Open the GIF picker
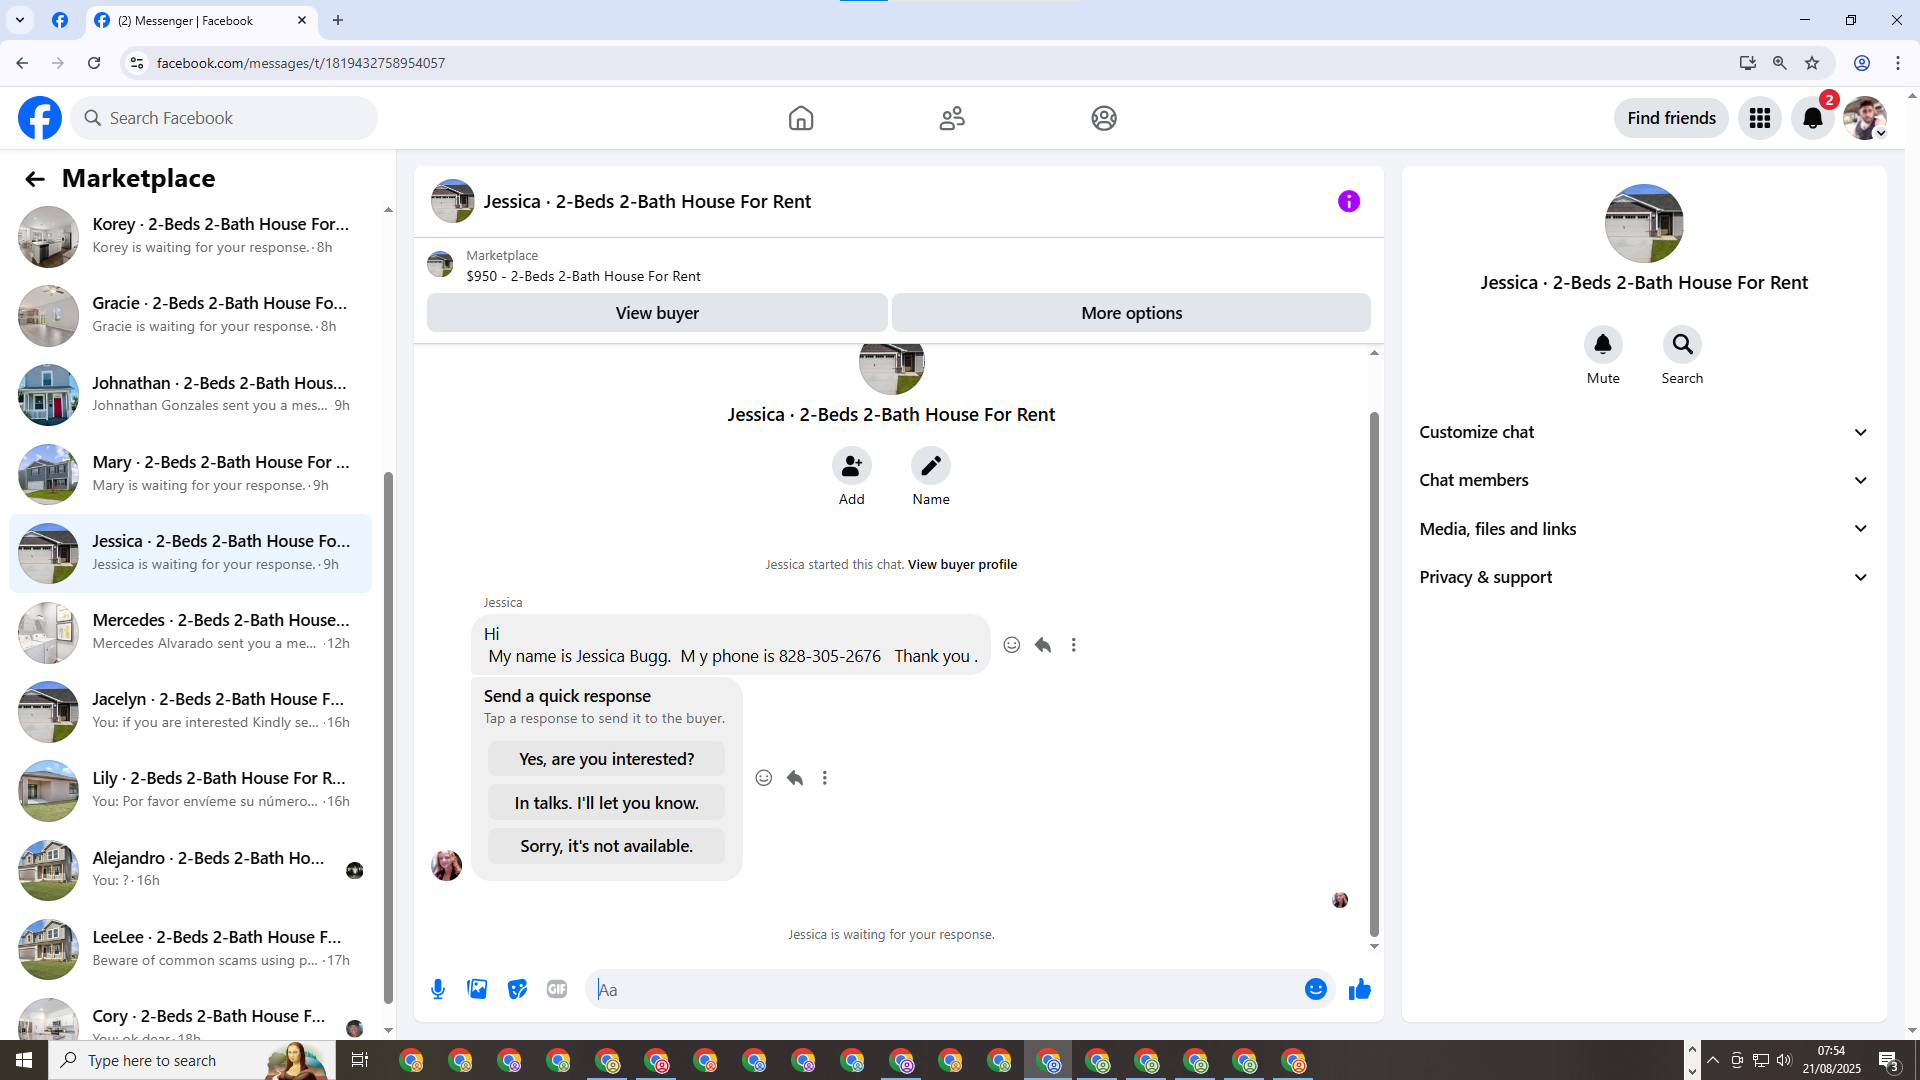 (x=557, y=989)
